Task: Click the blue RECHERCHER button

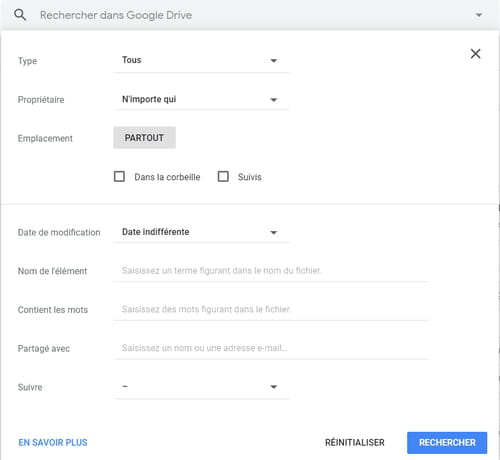Action: [447, 443]
